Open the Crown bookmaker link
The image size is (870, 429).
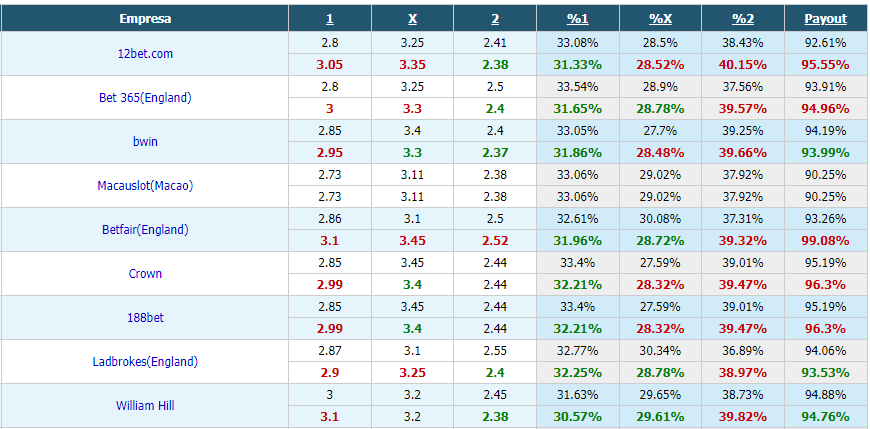[x=145, y=274]
